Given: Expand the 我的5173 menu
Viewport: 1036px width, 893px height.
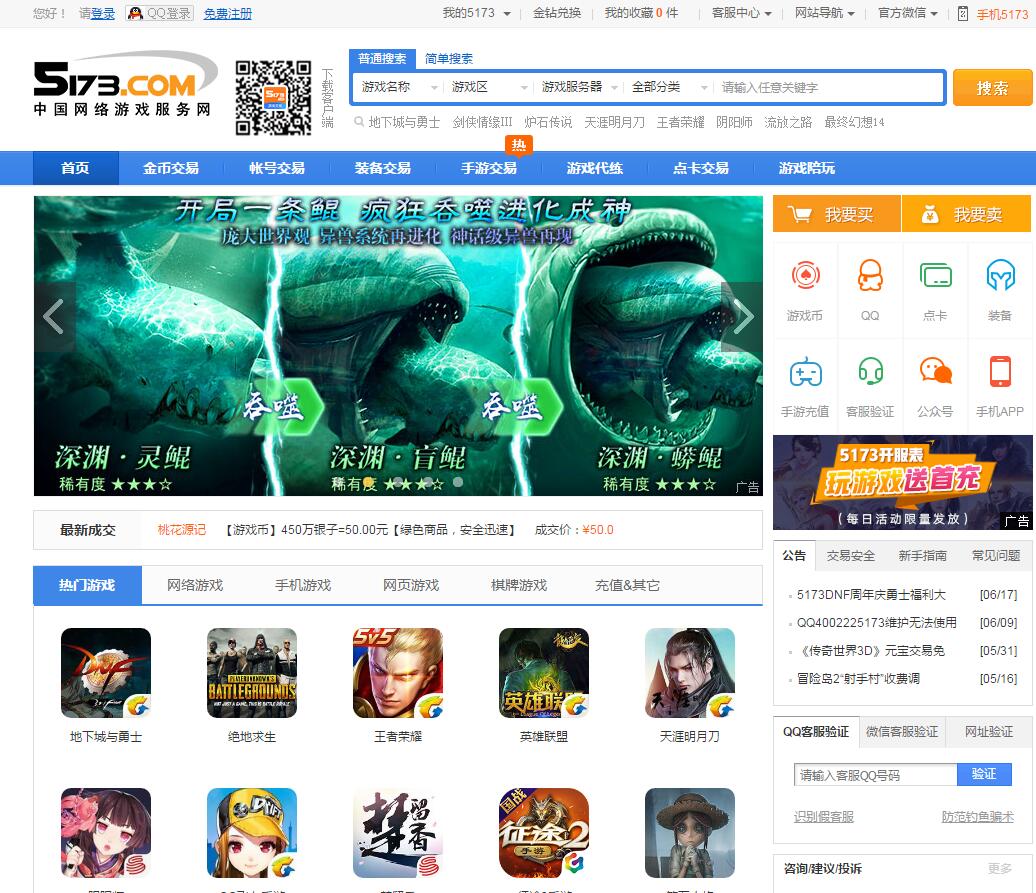Looking at the screenshot, I should (476, 13).
